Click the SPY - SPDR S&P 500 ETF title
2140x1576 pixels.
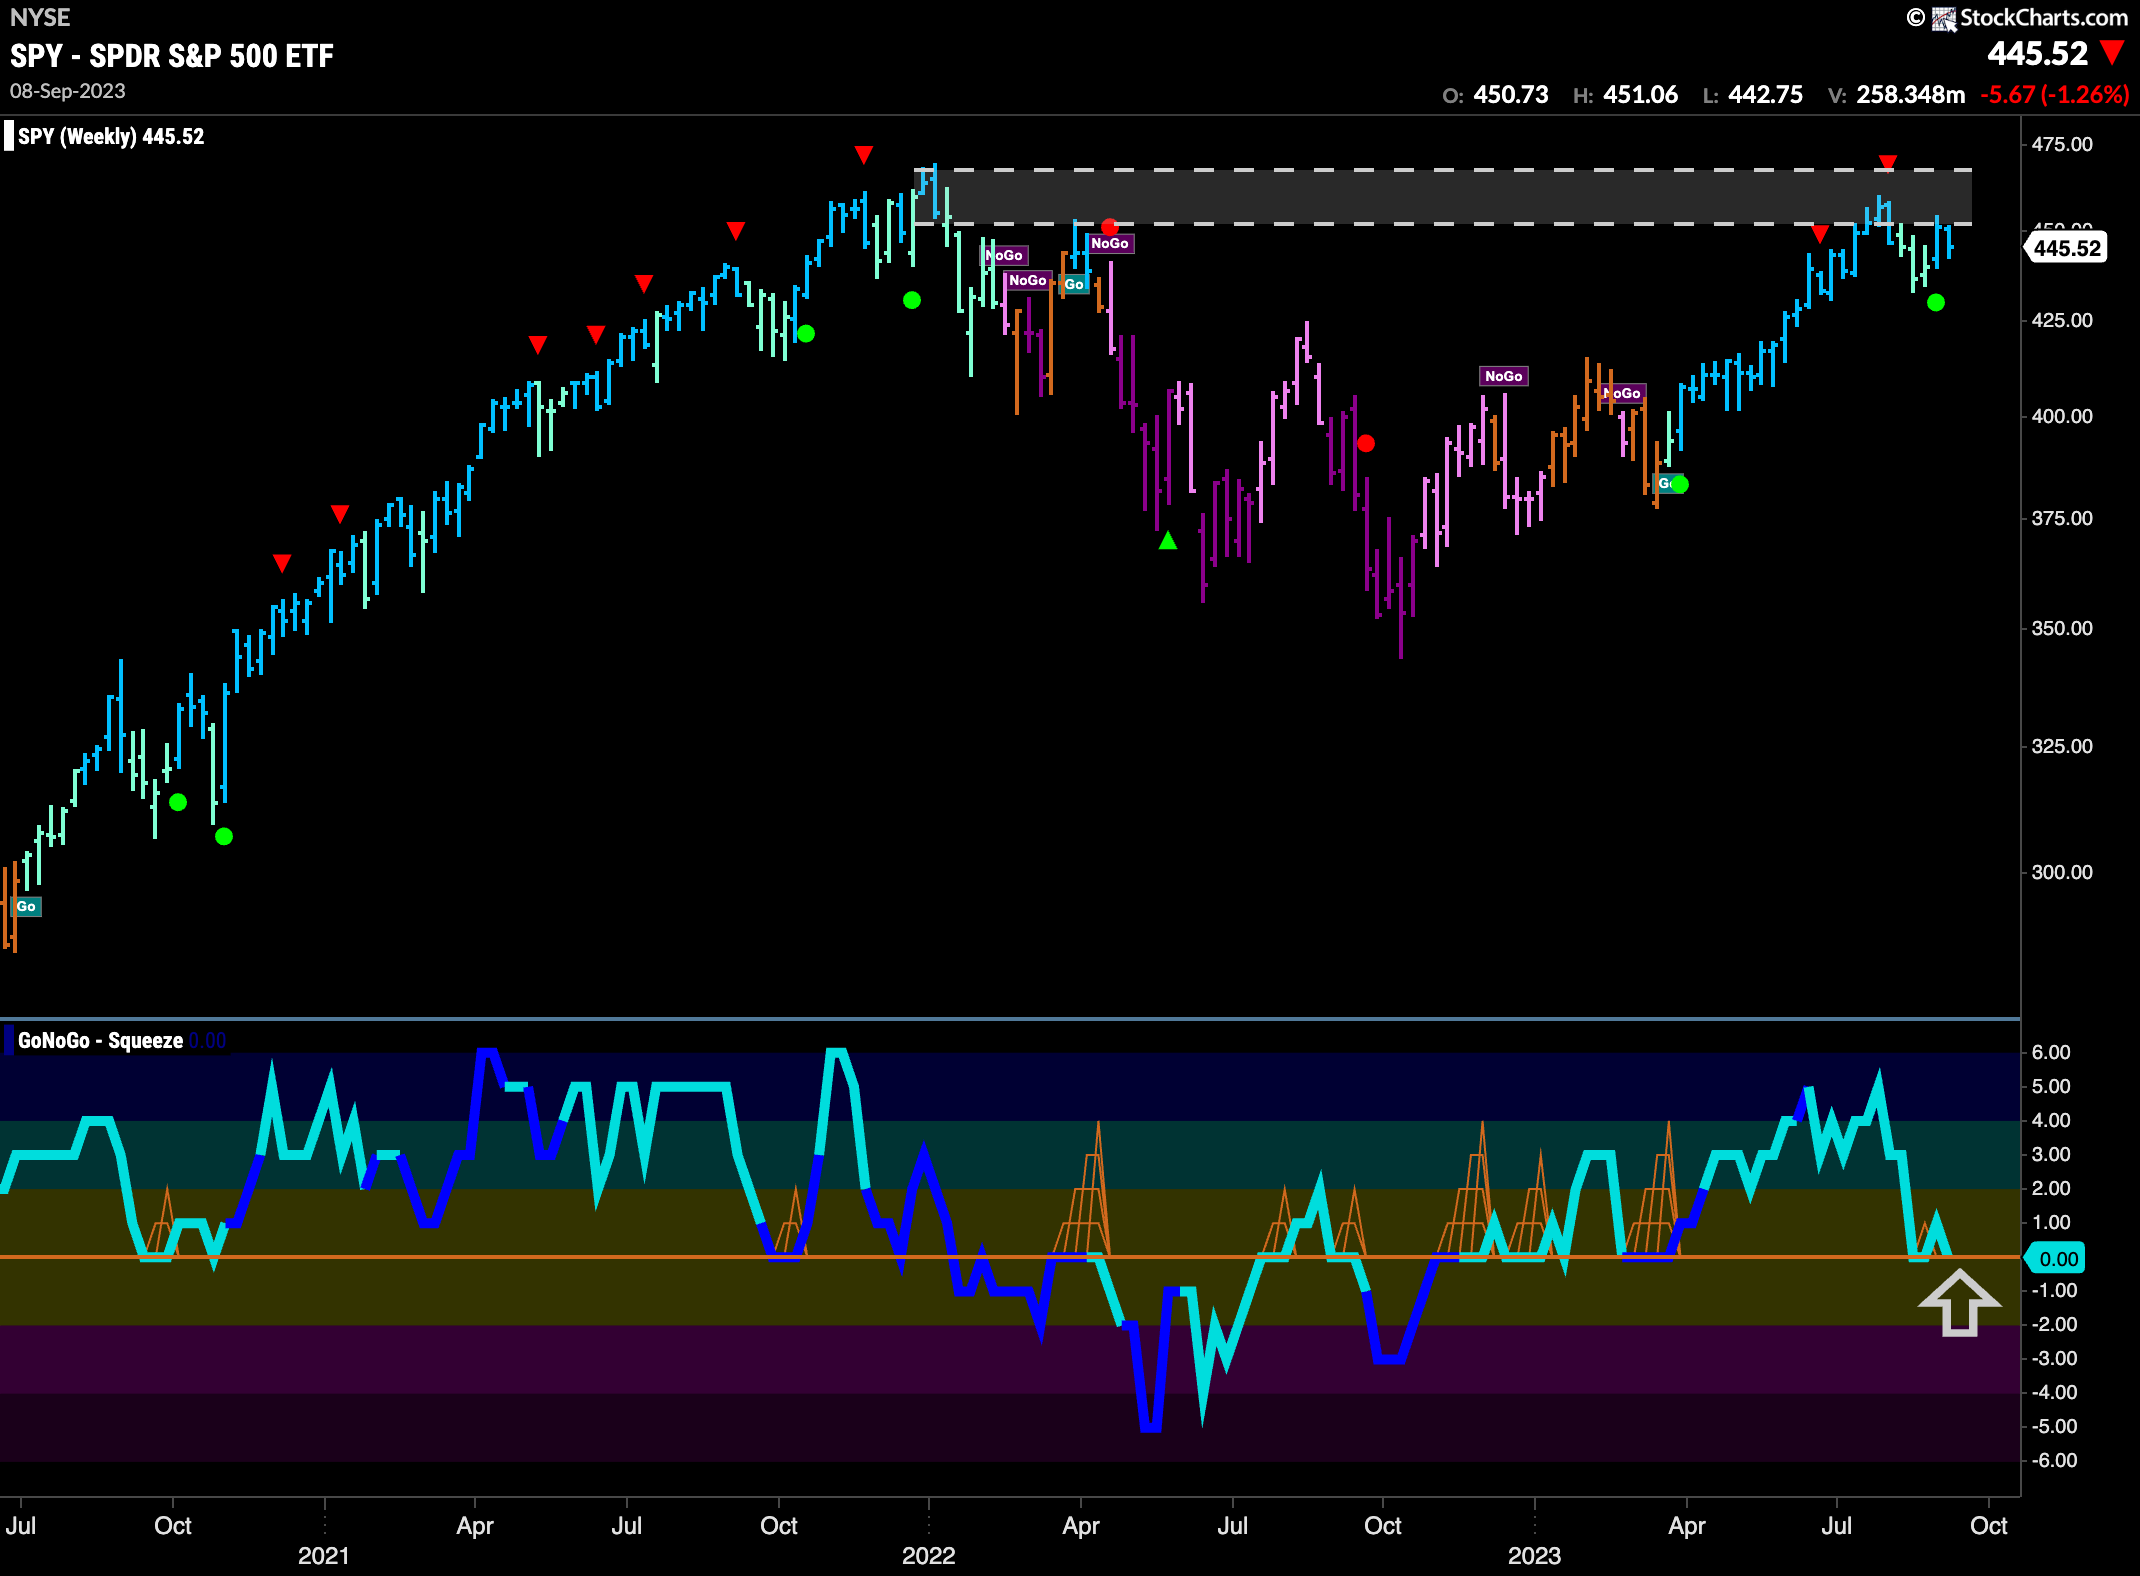pos(172,55)
